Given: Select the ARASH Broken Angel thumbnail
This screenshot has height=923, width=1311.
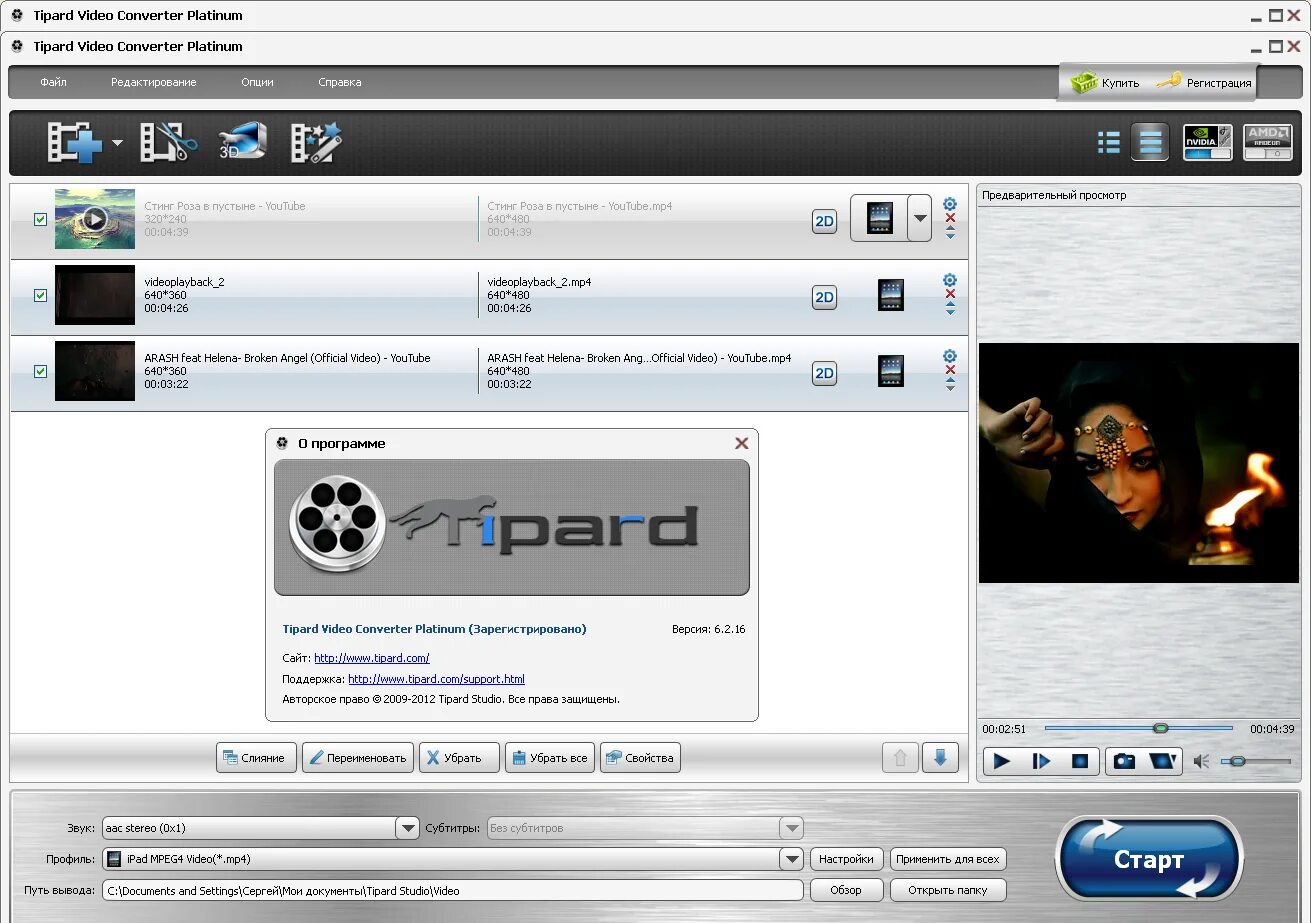Looking at the screenshot, I should (95, 371).
